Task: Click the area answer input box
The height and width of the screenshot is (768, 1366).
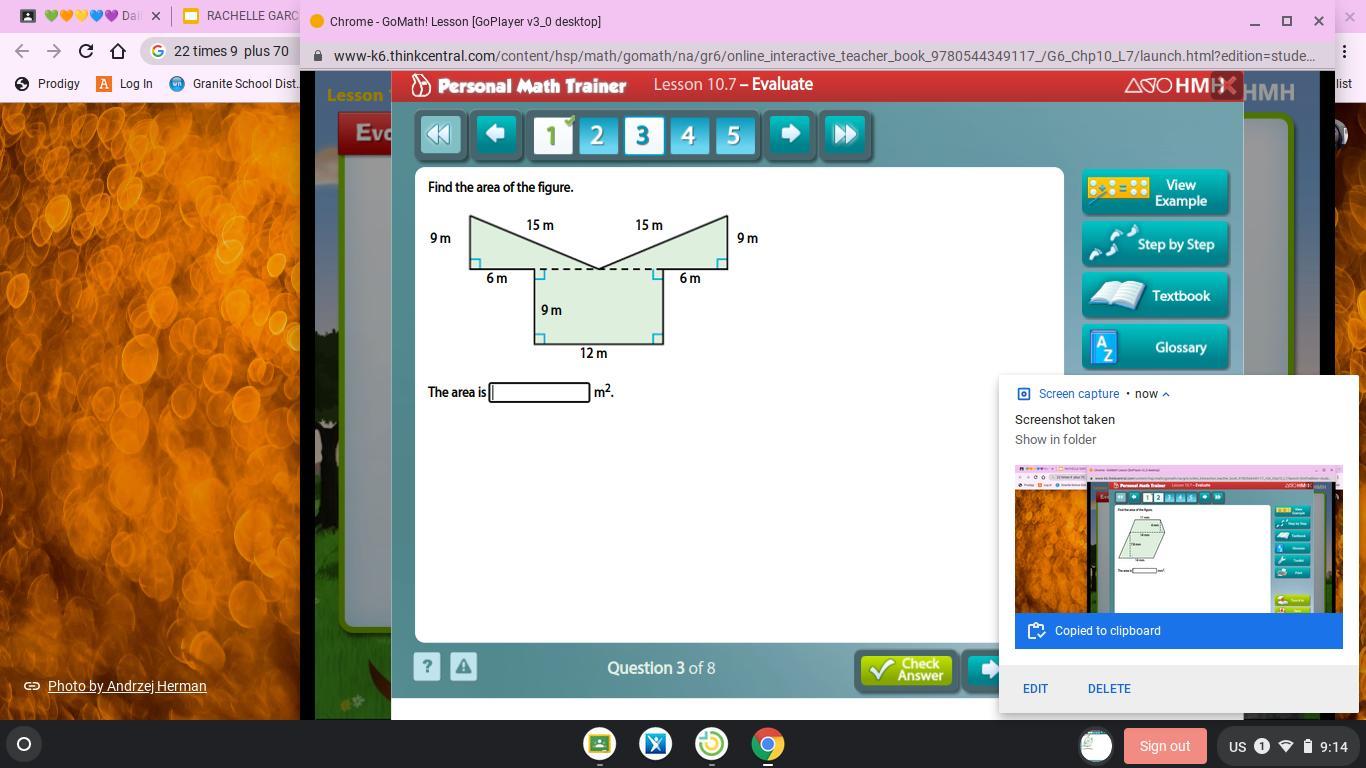Action: coord(539,392)
